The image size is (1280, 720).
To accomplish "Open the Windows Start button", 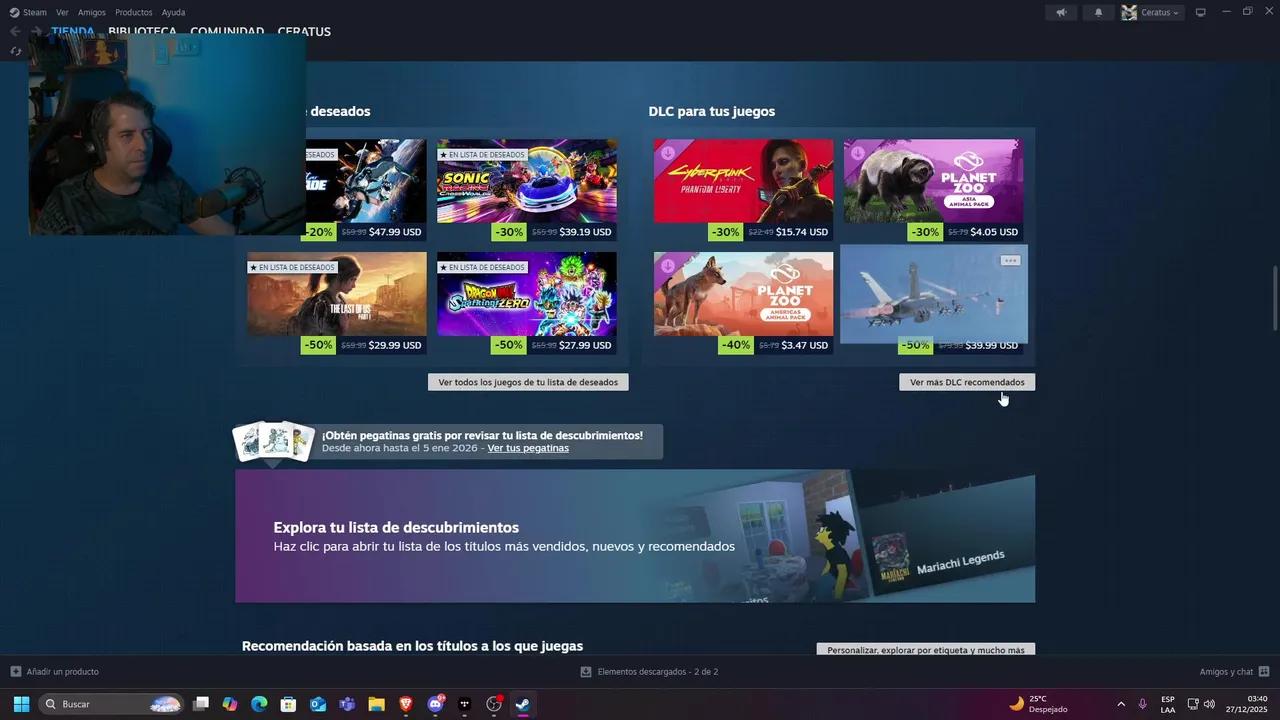I will 21,704.
